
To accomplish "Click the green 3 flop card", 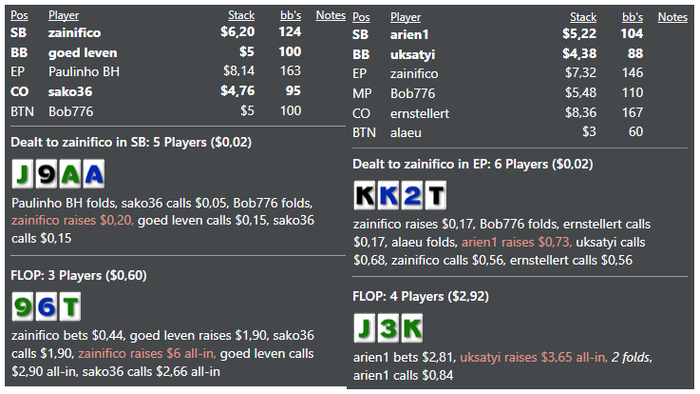I will coord(388,328).
